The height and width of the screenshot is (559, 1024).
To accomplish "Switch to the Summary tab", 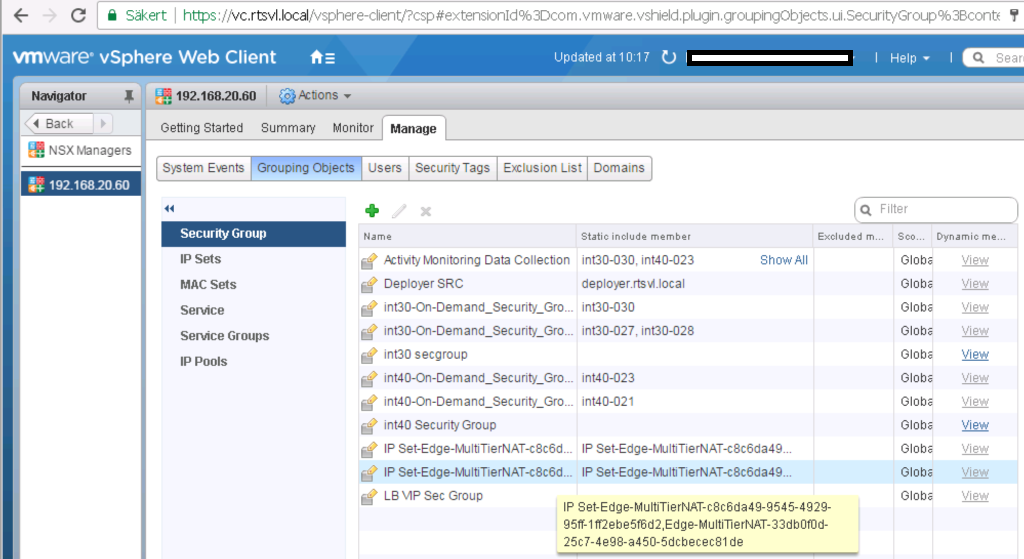I will coord(288,128).
